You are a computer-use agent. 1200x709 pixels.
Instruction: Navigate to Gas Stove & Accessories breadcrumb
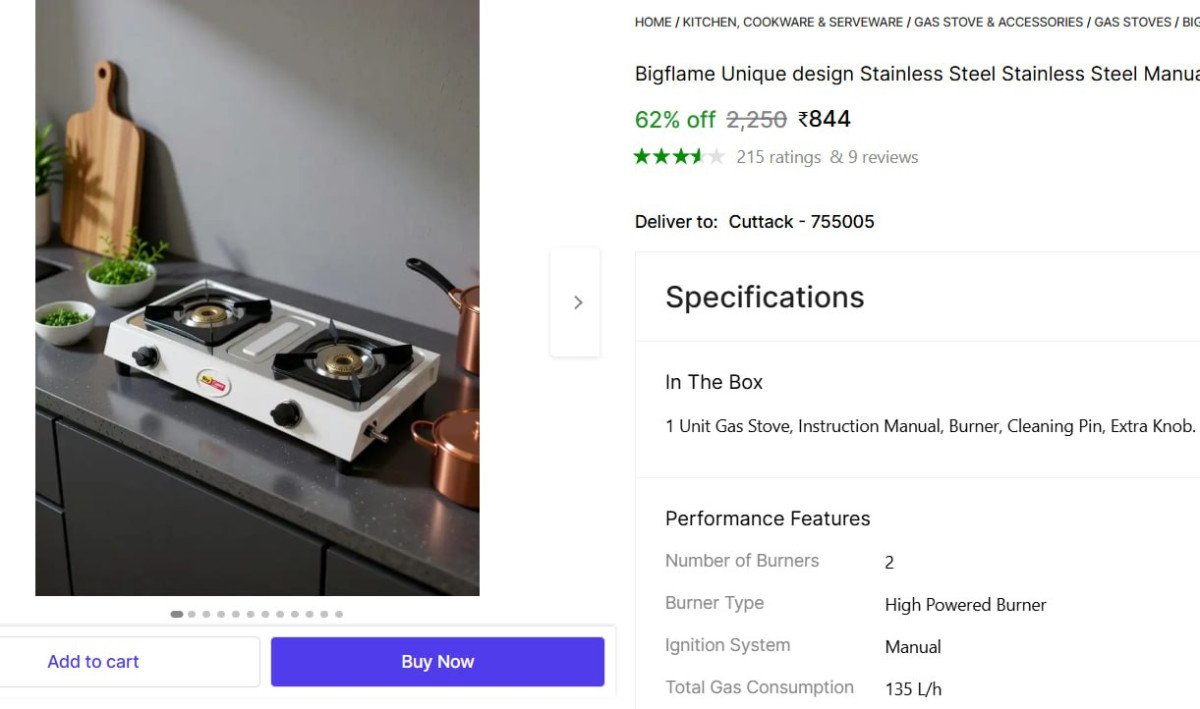[x=998, y=22]
